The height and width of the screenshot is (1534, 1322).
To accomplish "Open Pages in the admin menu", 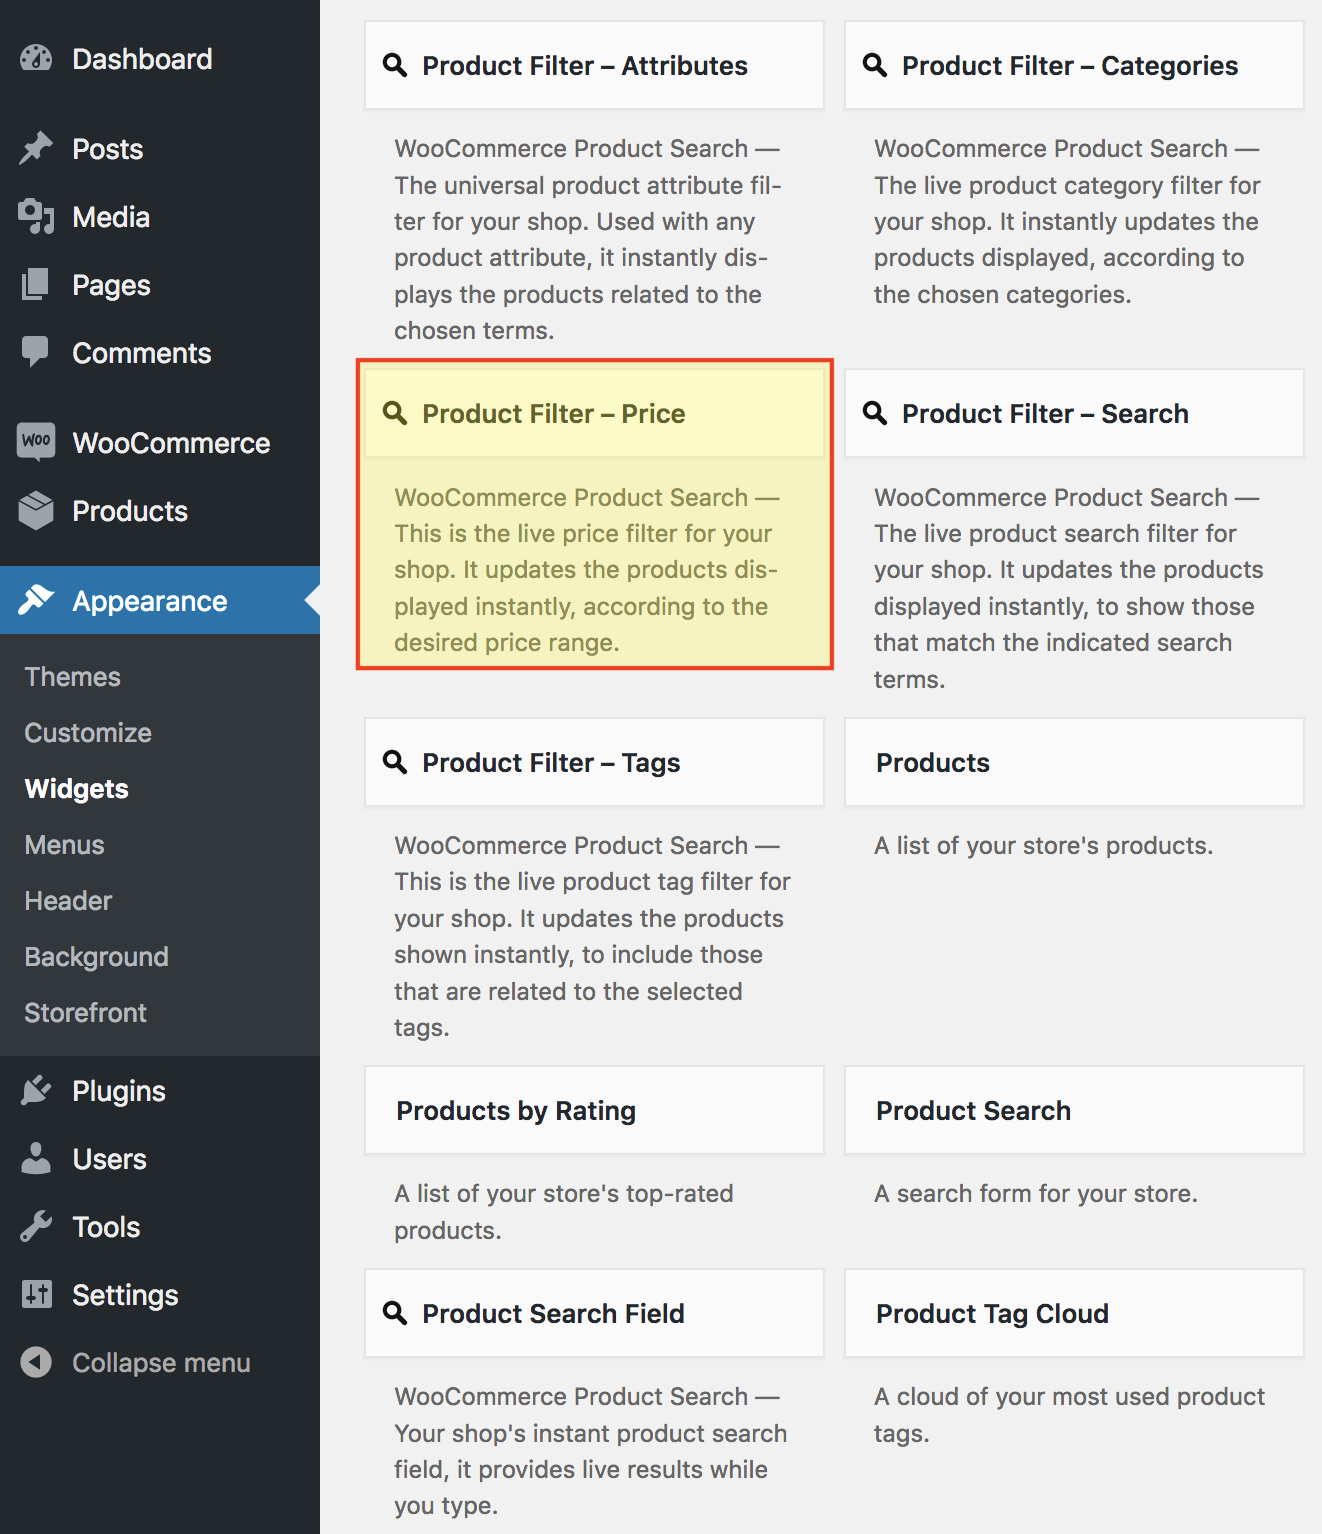I will pyautogui.click(x=160, y=285).
